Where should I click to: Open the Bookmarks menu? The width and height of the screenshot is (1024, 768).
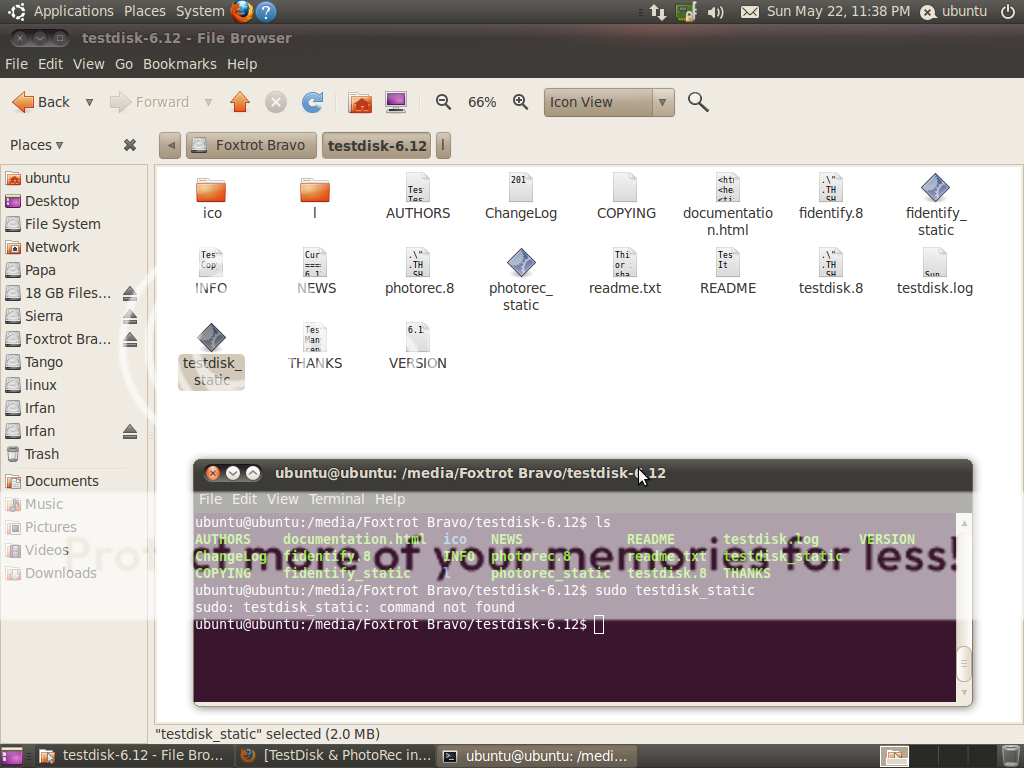179,64
